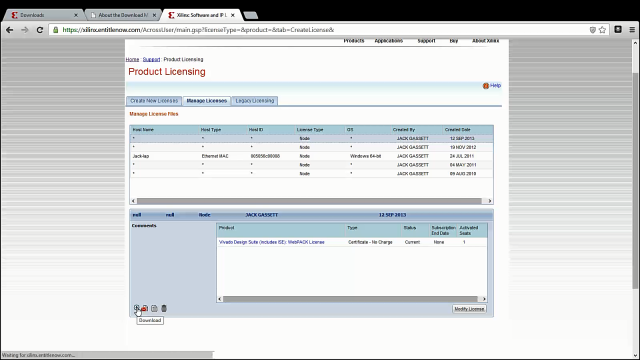Open the Vivado Design Suite WebPACK License link
Viewport: 640px width, 360px height.
(271, 242)
